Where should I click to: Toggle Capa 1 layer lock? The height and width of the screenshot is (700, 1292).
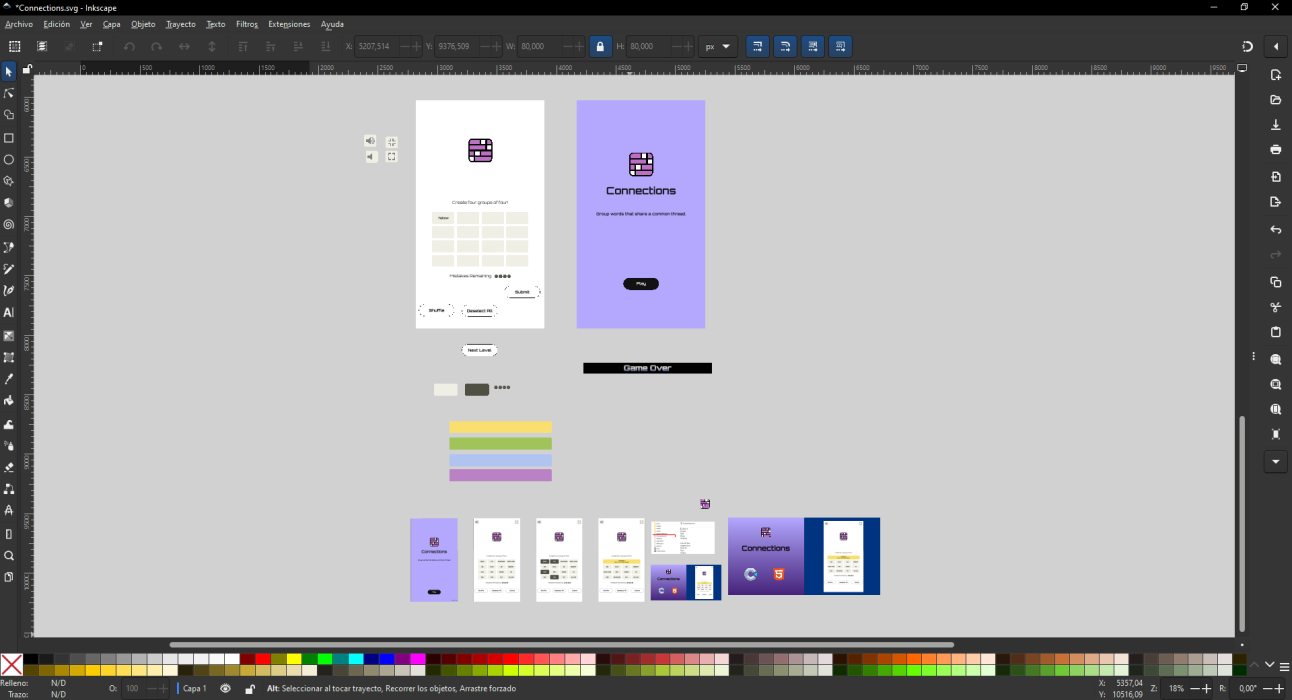pos(250,689)
